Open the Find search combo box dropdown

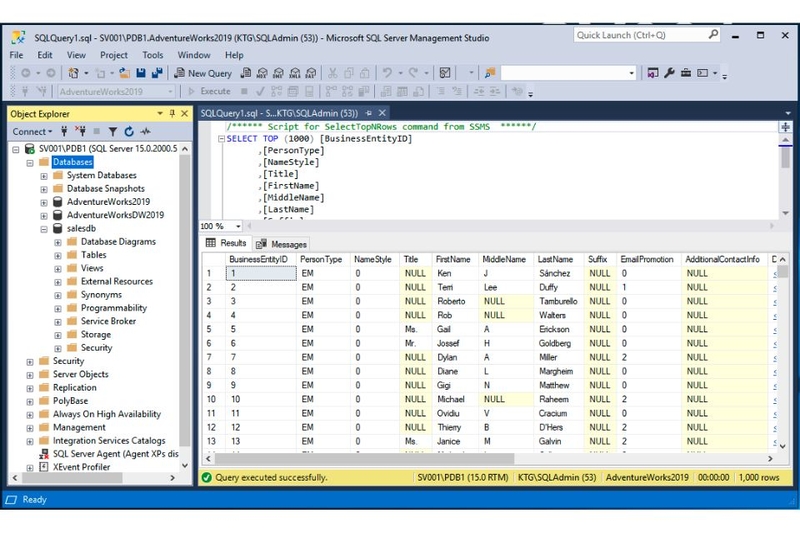(x=632, y=73)
